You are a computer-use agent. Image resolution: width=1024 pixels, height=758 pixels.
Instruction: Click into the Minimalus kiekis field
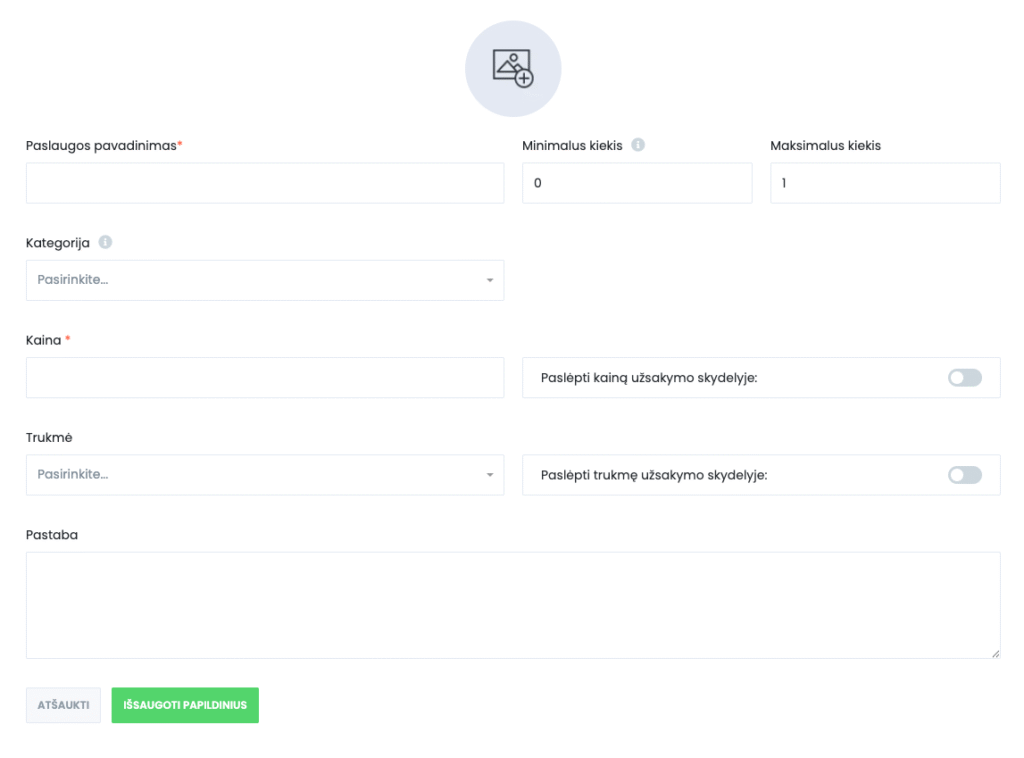tap(636, 184)
